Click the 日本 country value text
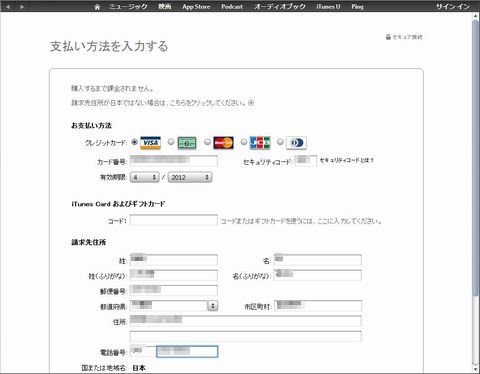Viewport: 480px width, 374px height. pos(139,368)
